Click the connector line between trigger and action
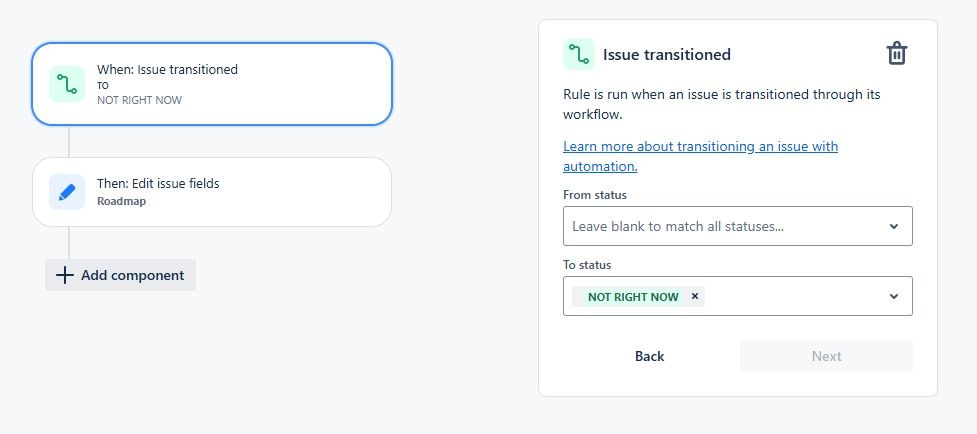 [x=69, y=141]
